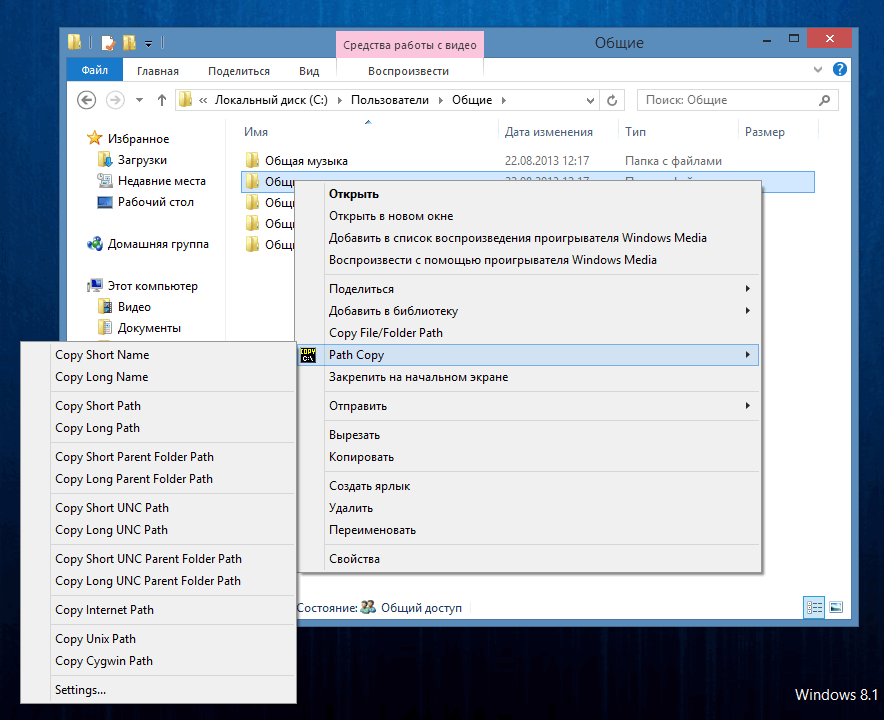
Task: Click the Path Copy menu icon
Action: (308, 355)
